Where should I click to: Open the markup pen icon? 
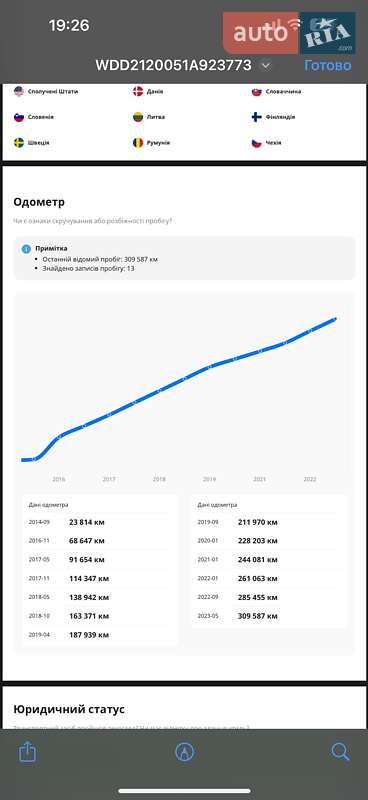pos(184,752)
